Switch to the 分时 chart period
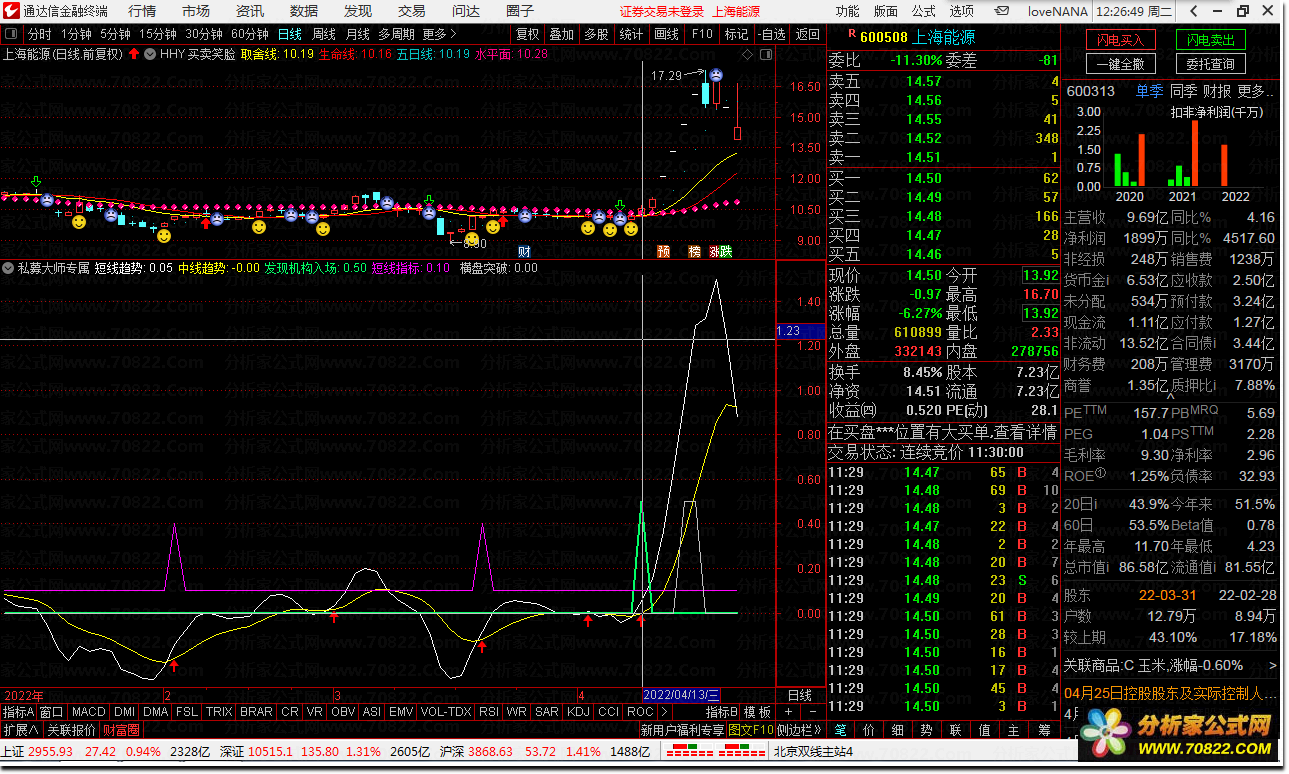This screenshot has width=1289, height=774. click(39, 34)
